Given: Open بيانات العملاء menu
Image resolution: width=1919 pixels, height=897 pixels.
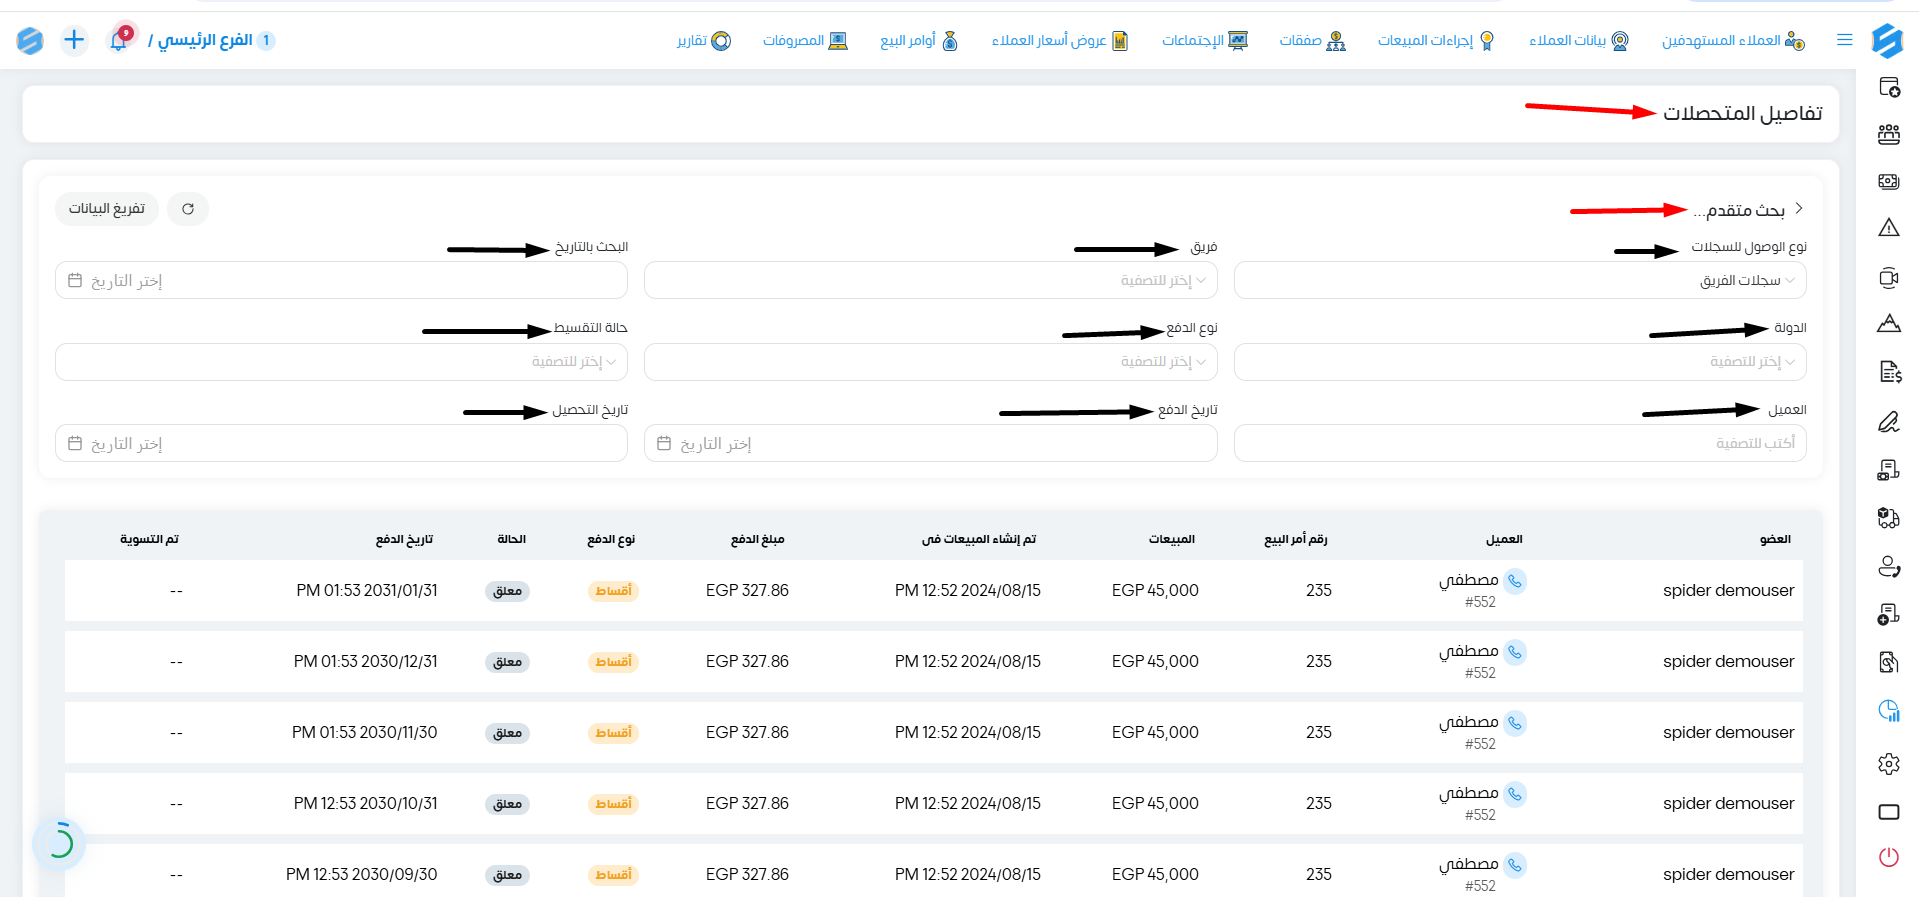Looking at the screenshot, I should pyautogui.click(x=1578, y=40).
